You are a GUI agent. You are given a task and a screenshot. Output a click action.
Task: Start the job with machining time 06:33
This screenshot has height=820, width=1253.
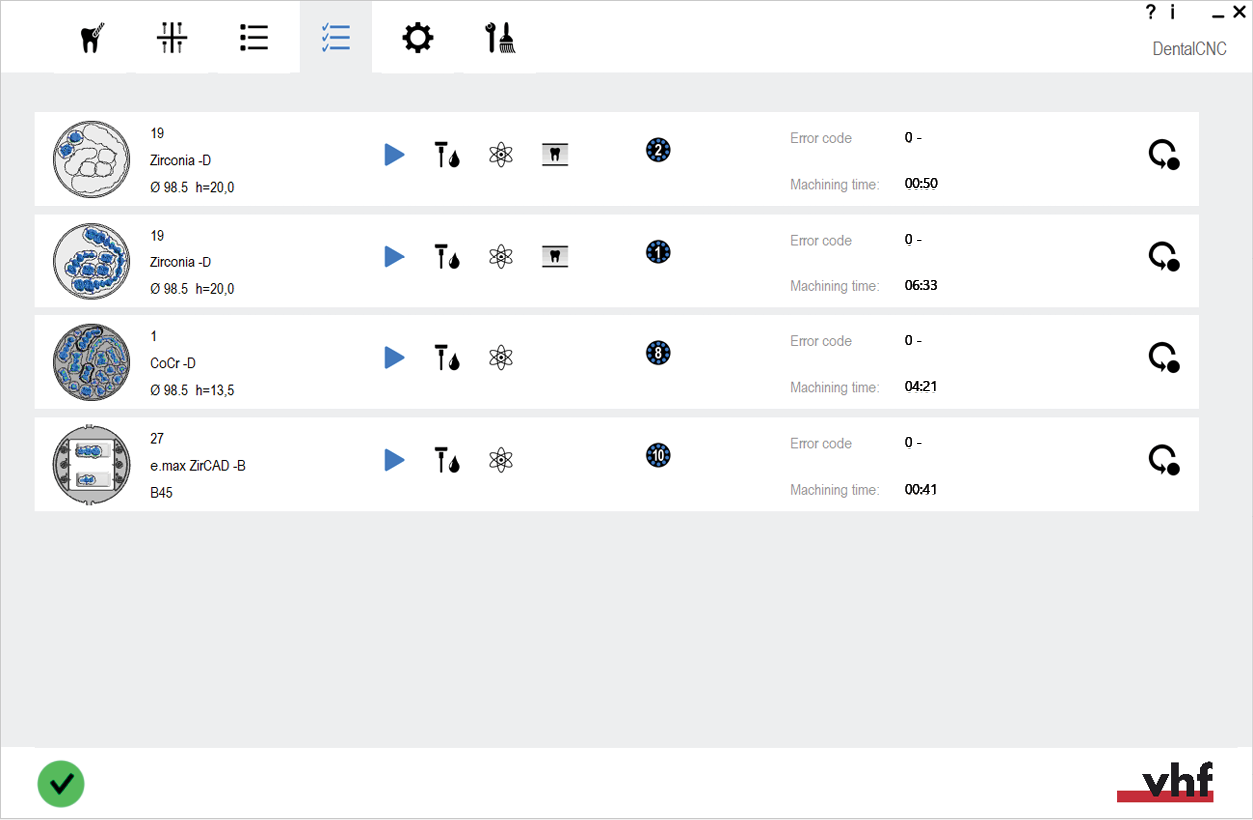[x=395, y=256]
